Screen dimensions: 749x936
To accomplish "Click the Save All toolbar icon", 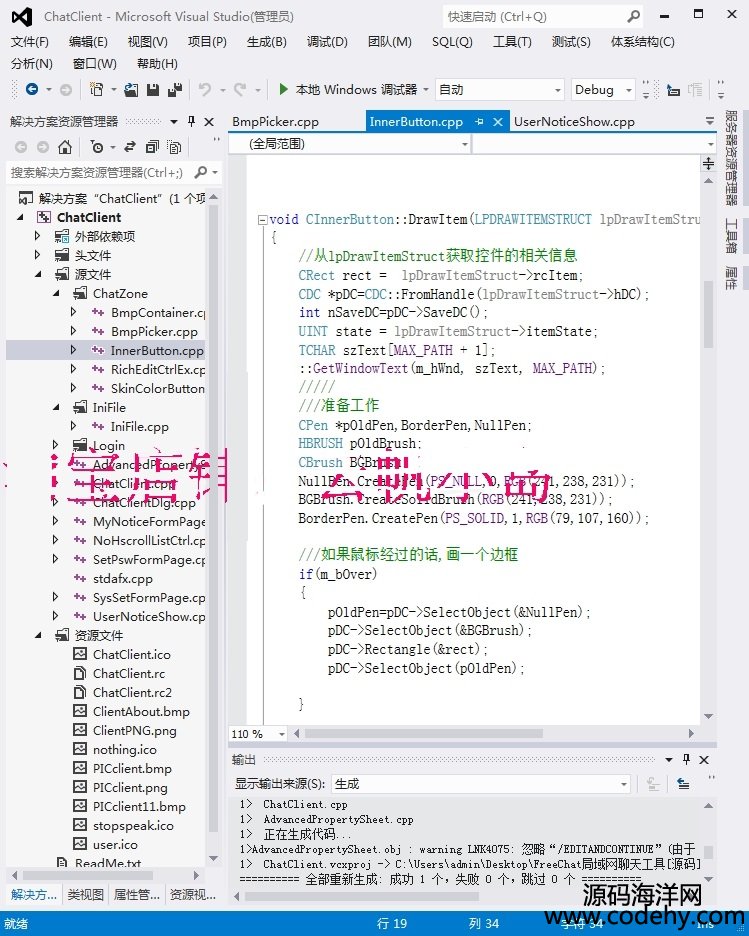I will point(175,90).
